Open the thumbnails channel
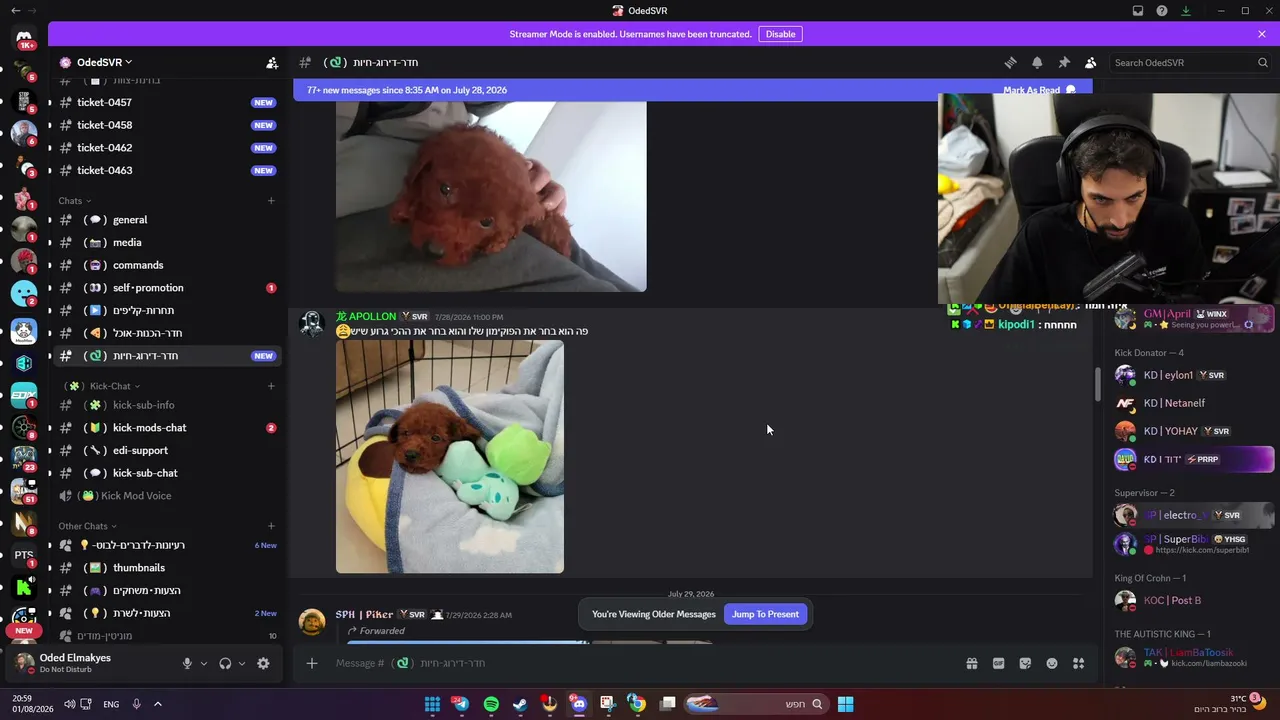The height and width of the screenshot is (720, 1280). [x=166, y=568]
